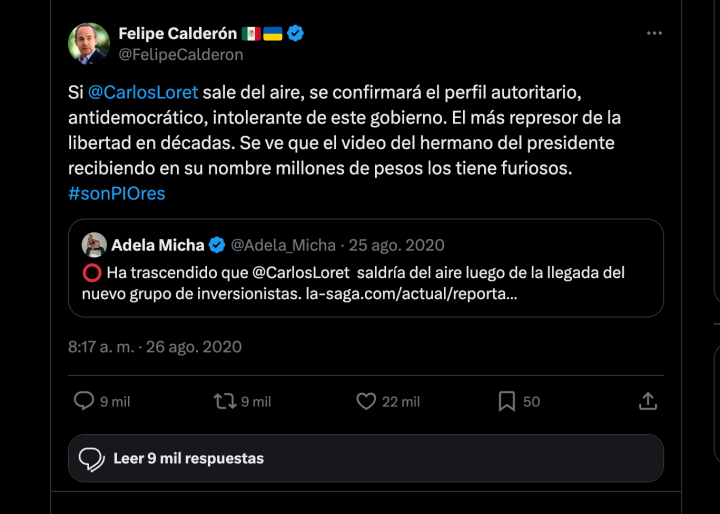Click the 25 ago. 2020 quoted tweet date
This screenshot has width=720, height=514.
397,245
